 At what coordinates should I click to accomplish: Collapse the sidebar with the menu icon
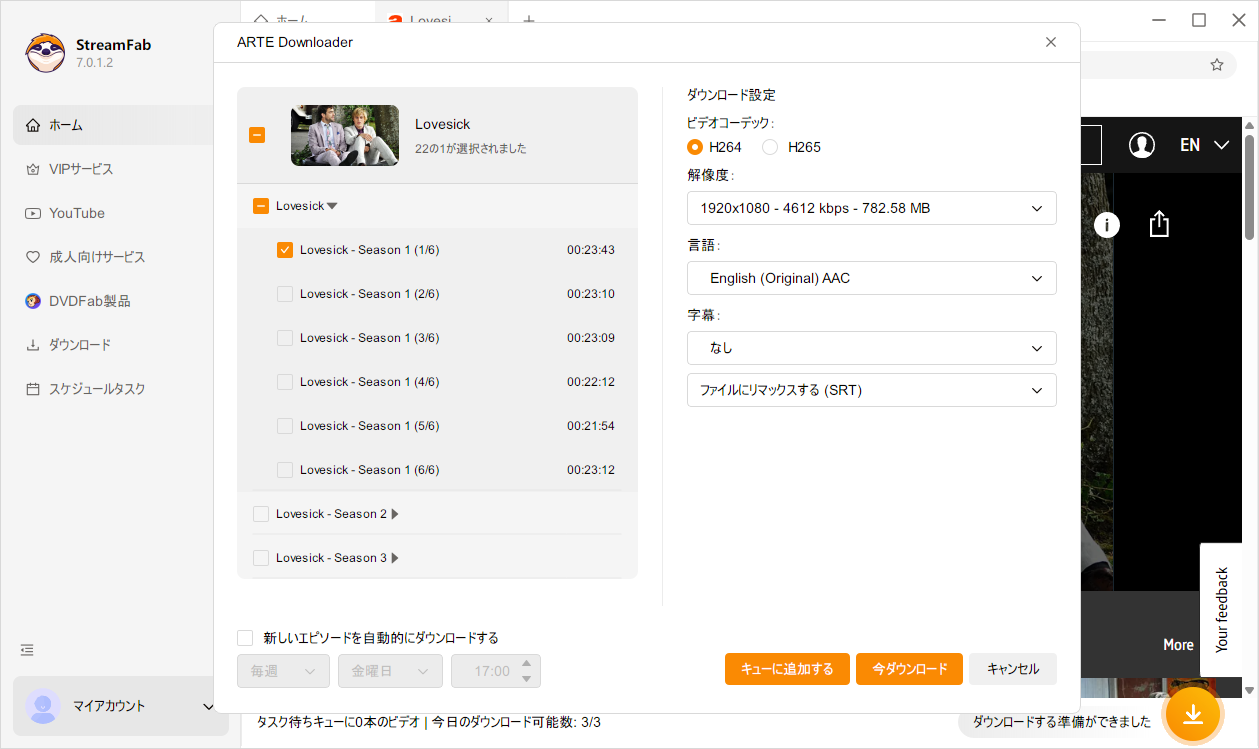[28, 650]
